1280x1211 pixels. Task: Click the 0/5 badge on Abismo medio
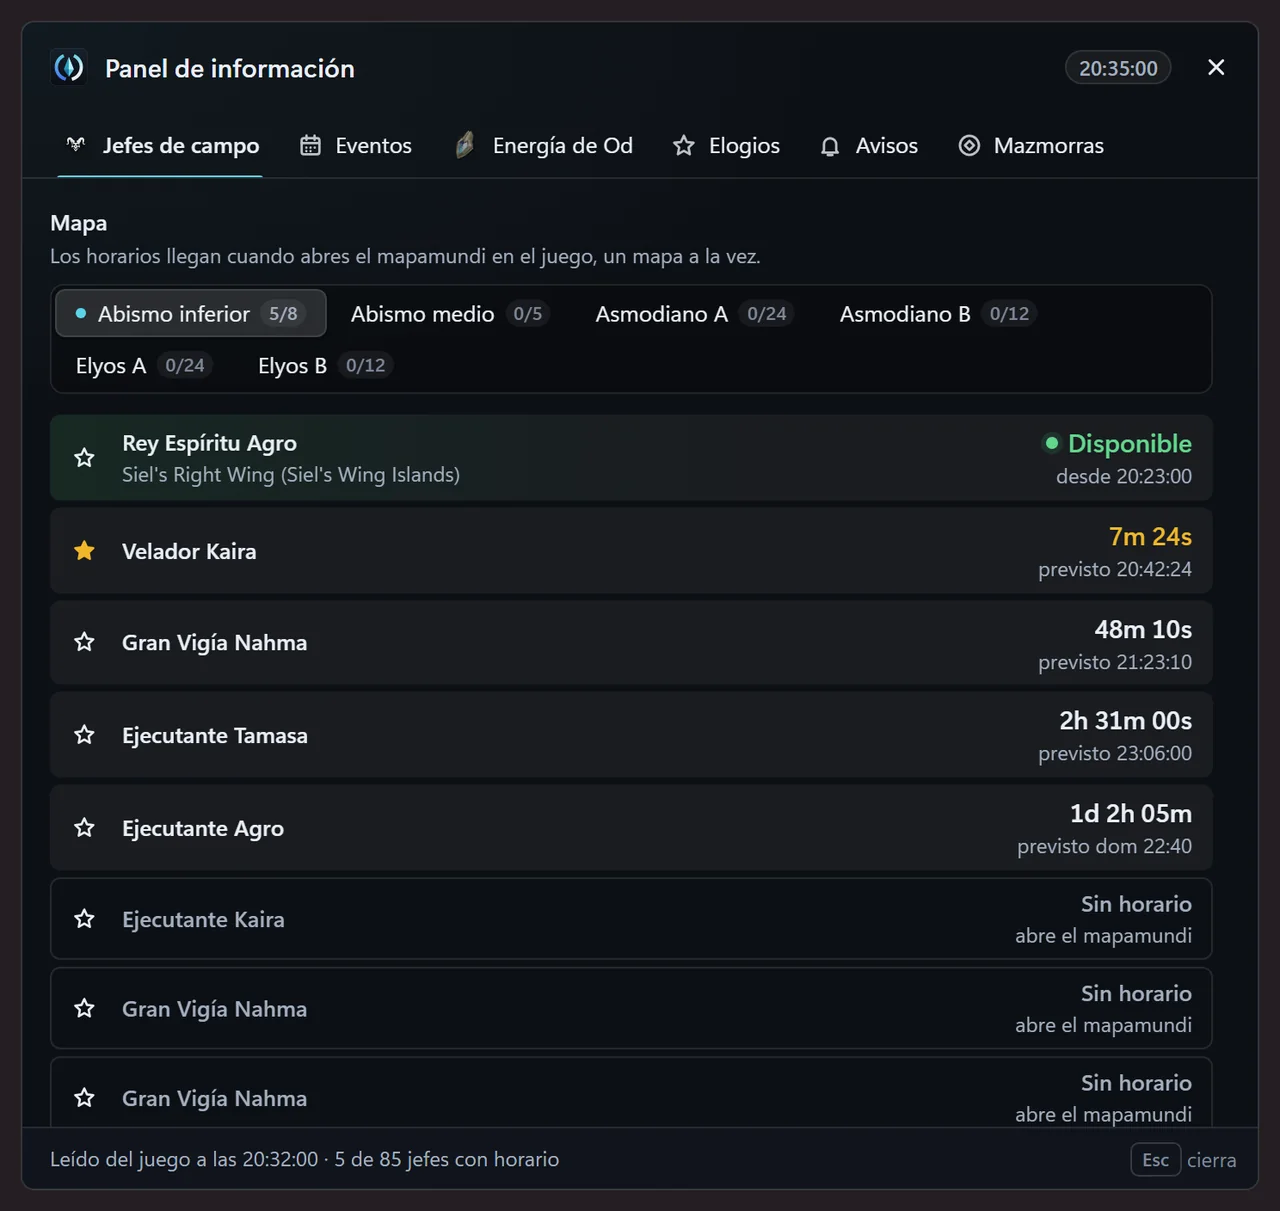528,314
